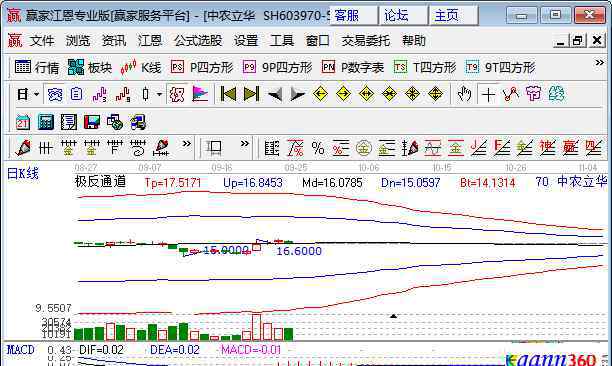Image resolution: width=612 pixels, height=366 pixels.
Task: Jump to first bar with skip-back arrow
Action: [228, 94]
